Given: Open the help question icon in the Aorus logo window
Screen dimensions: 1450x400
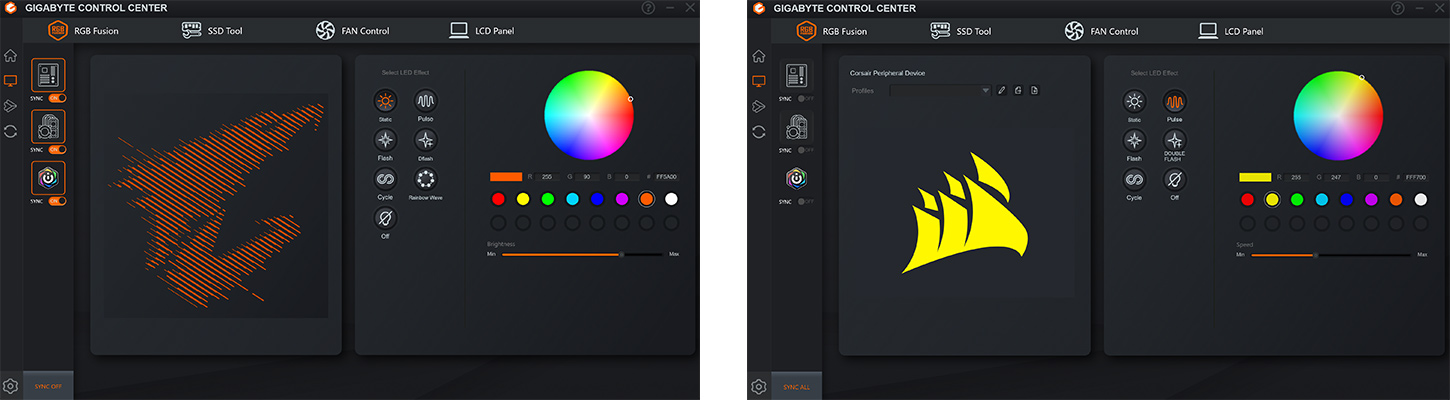Looking at the screenshot, I should tap(650, 8).
